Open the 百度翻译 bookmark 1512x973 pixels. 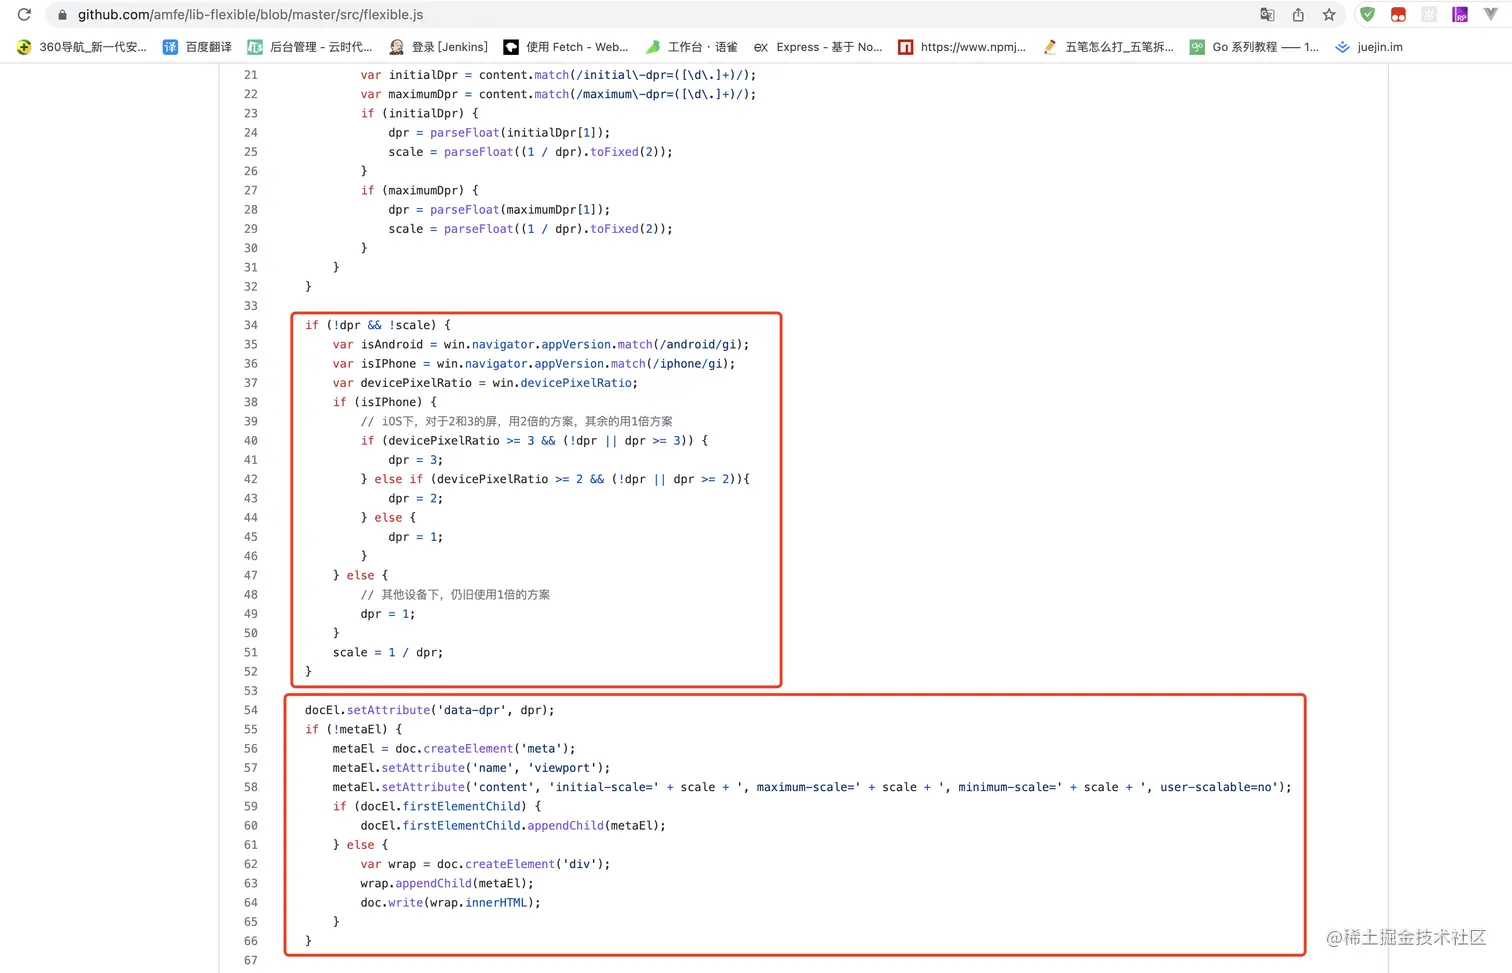pyautogui.click(x=197, y=47)
